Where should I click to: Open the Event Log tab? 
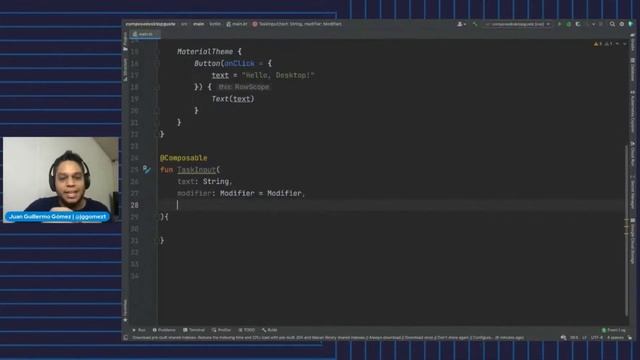pyautogui.click(x=614, y=330)
